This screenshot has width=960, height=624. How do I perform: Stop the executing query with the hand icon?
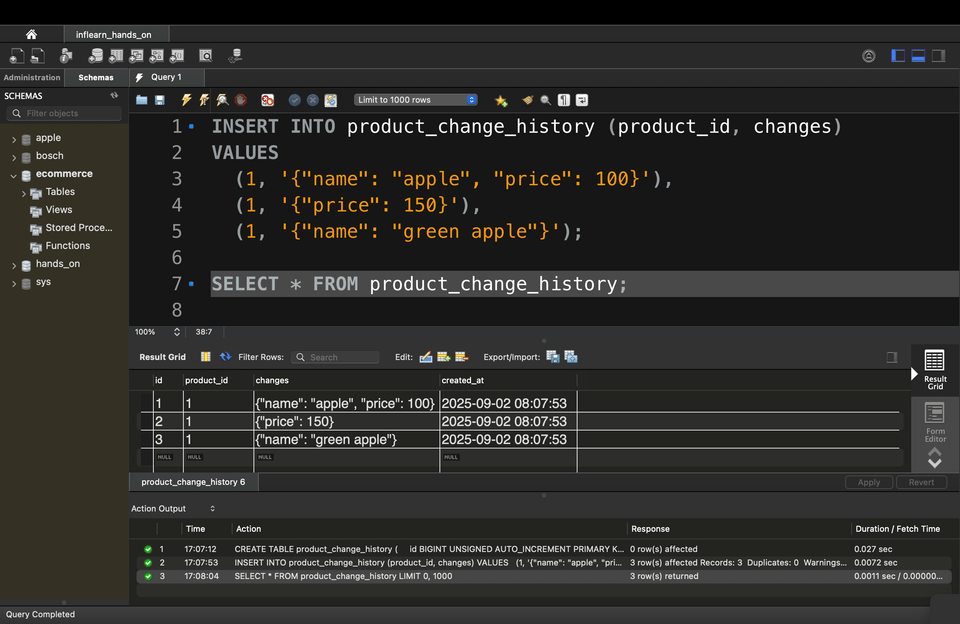pyautogui.click(x=241, y=100)
